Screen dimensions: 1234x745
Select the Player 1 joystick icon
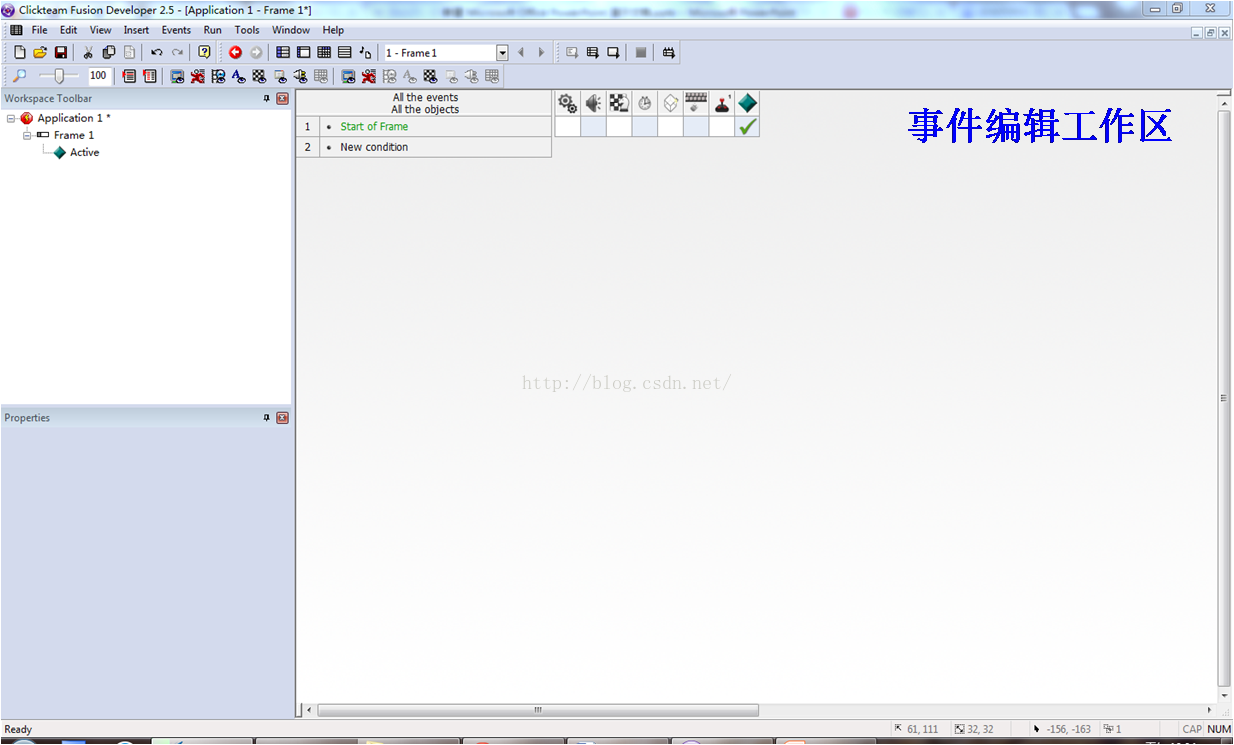coord(722,103)
